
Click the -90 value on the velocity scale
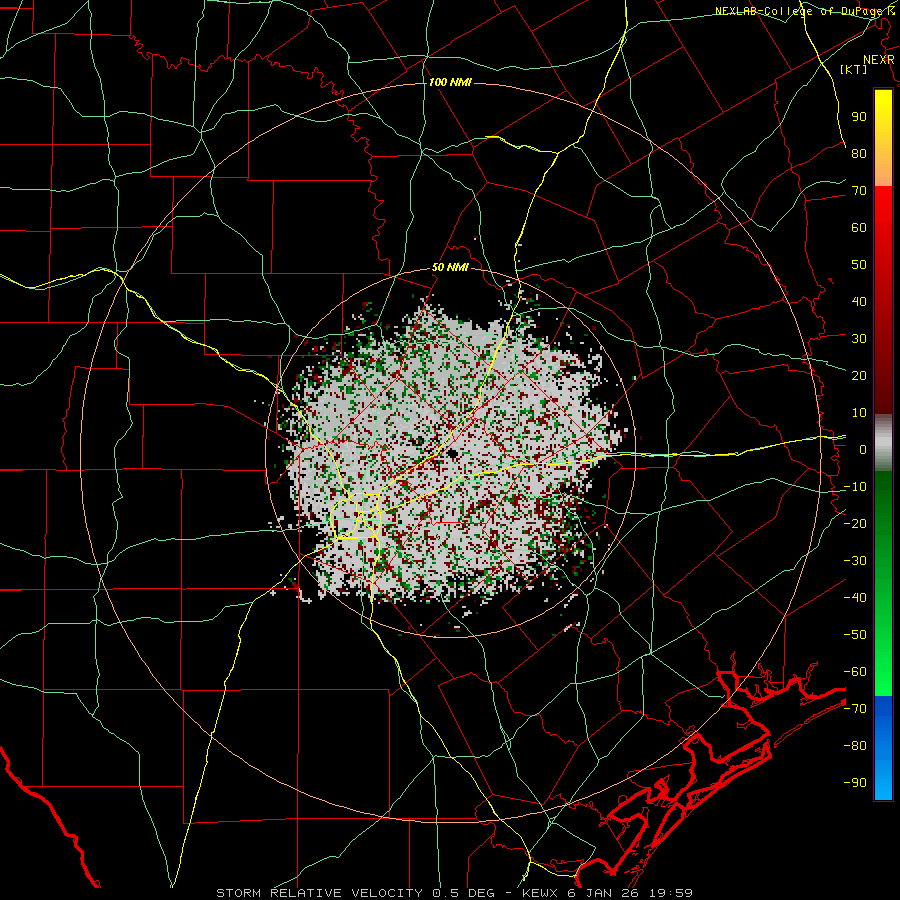(855, 782)
